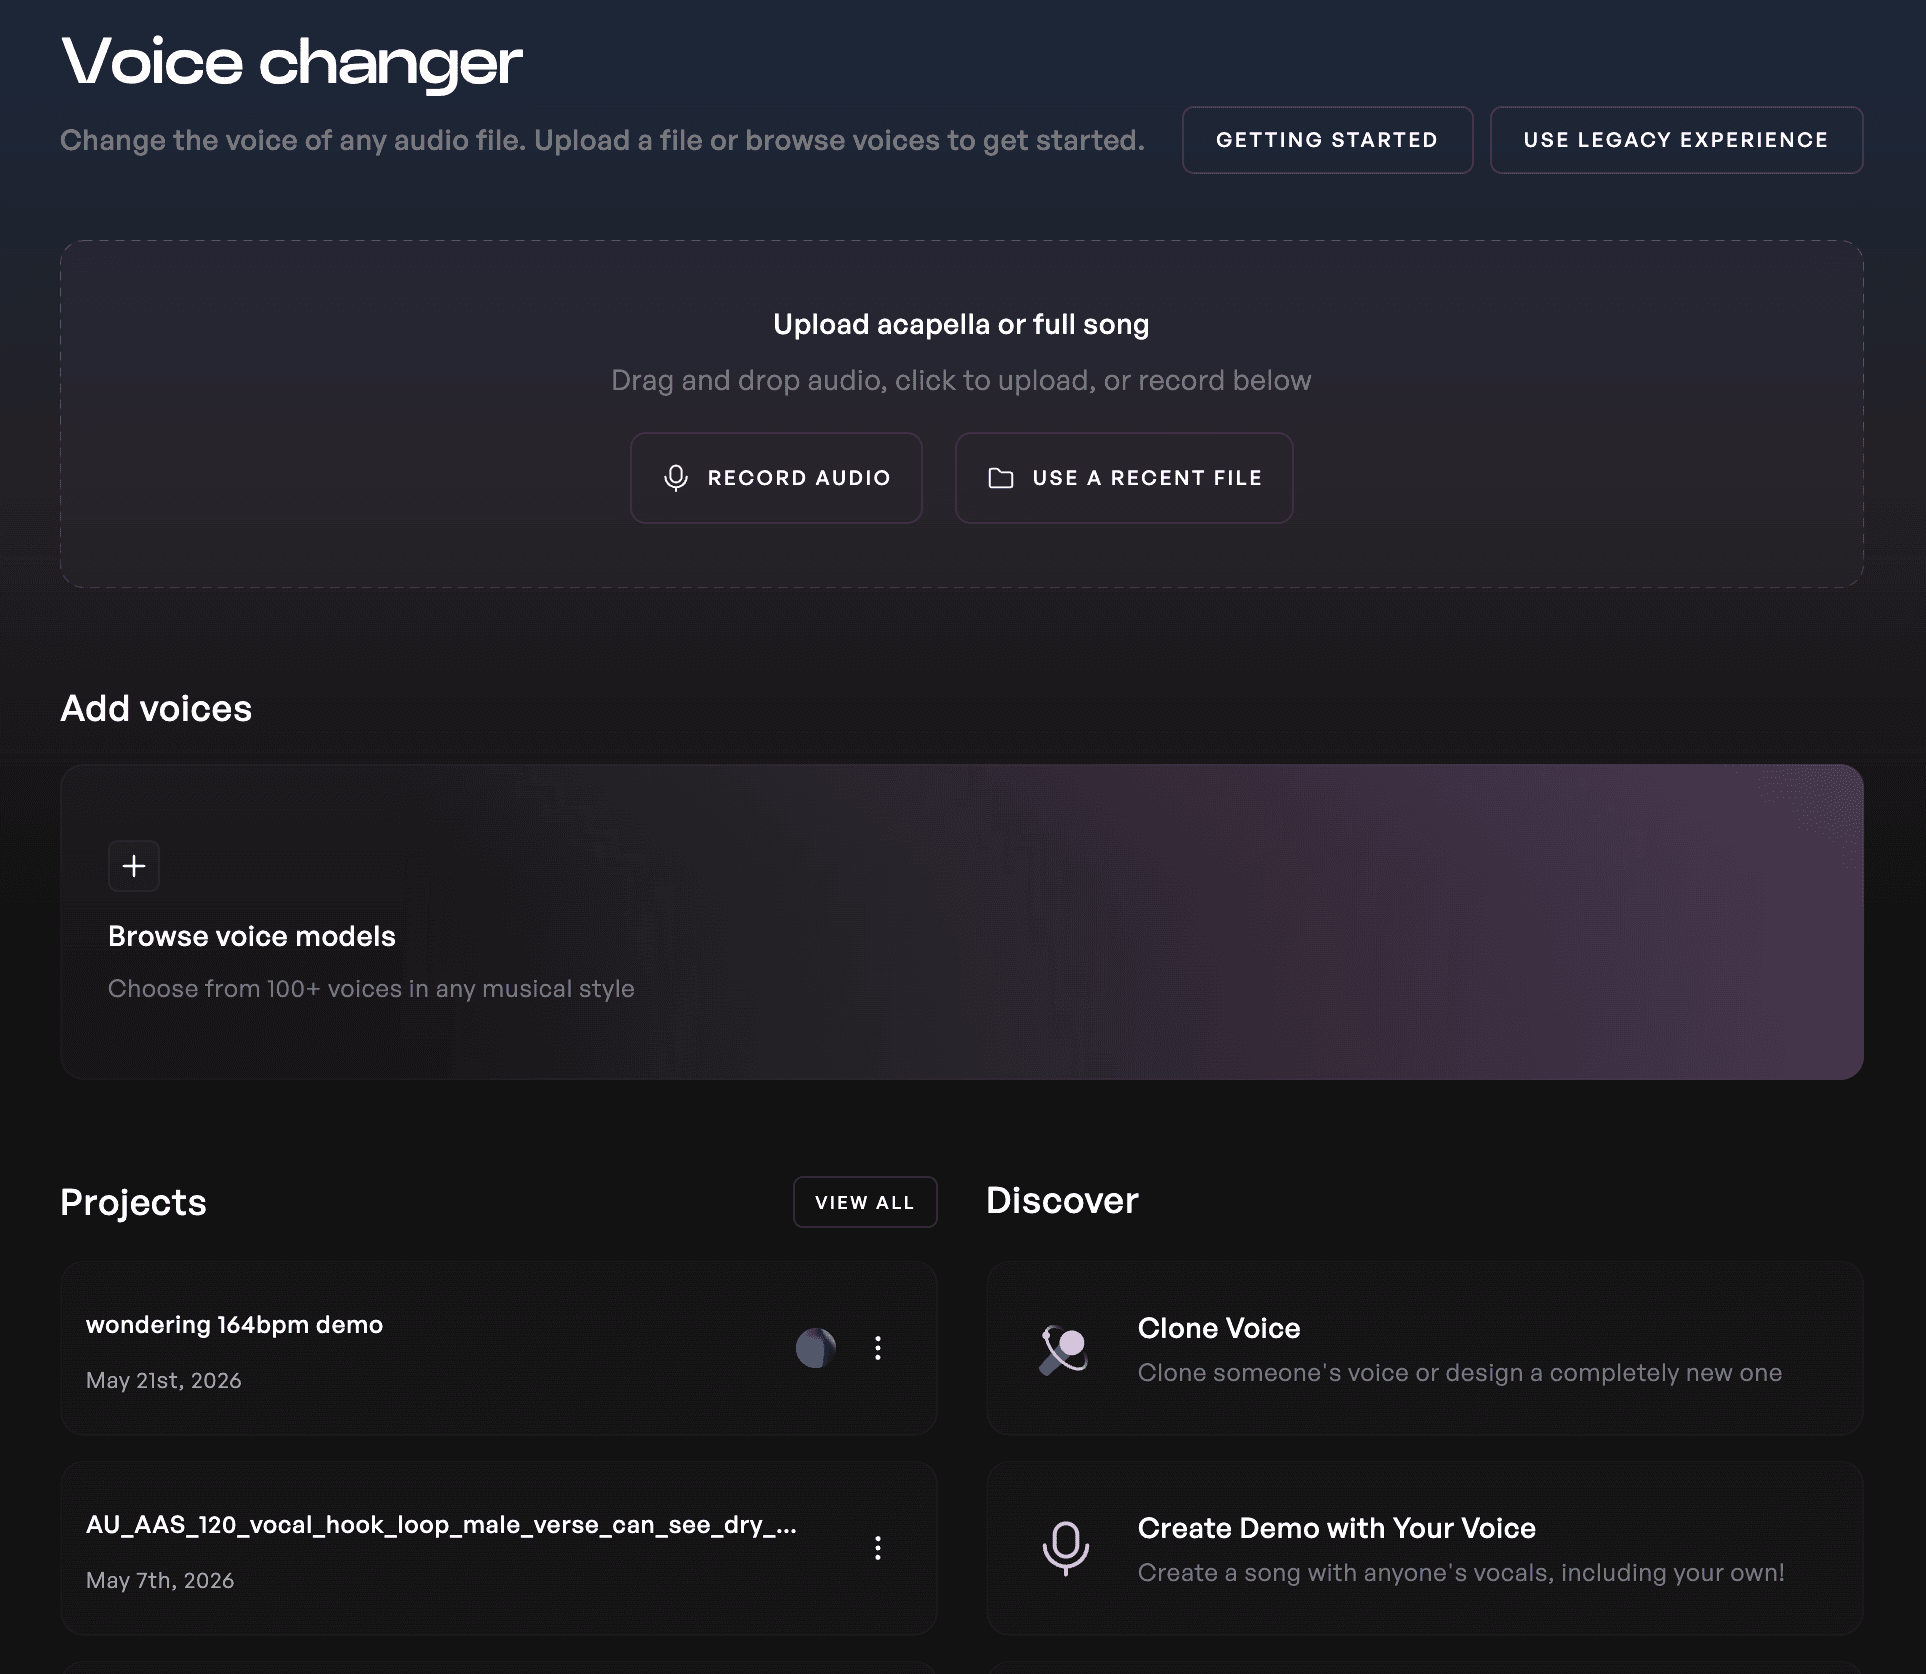Click 'Create a song with anyone's vocals' text
Screen dimensions: 1926x1674
(x=1461, y=1572)
